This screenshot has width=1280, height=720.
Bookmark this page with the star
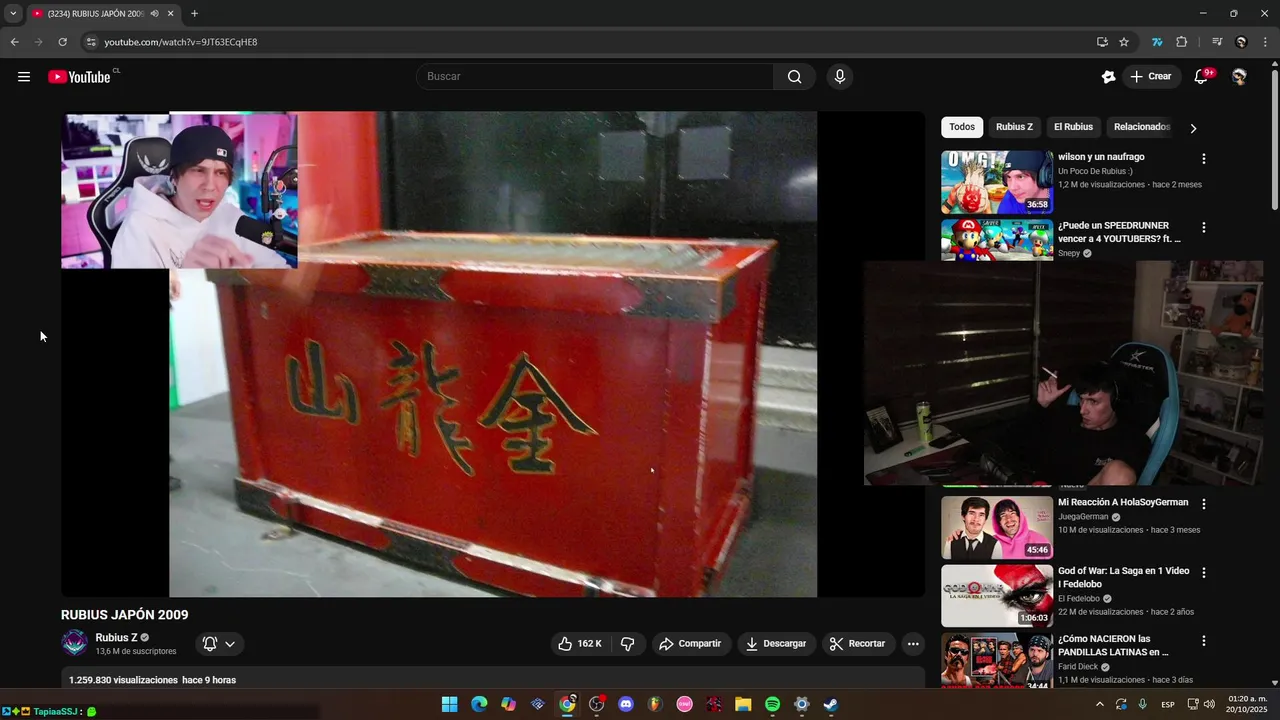point(1124,42)
